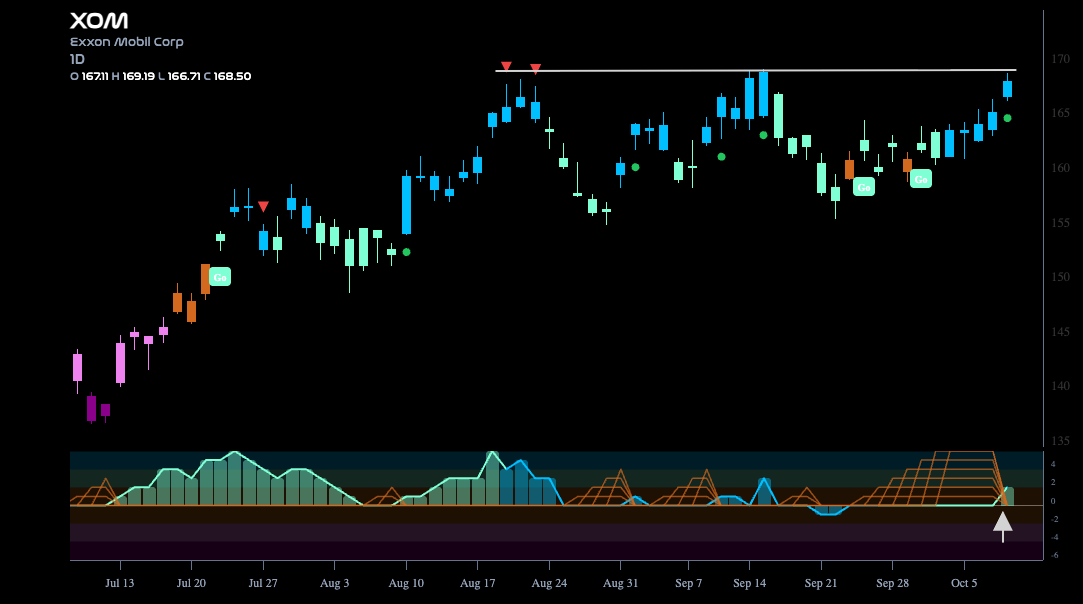Click the Aug 3 date label

point(334,583)
